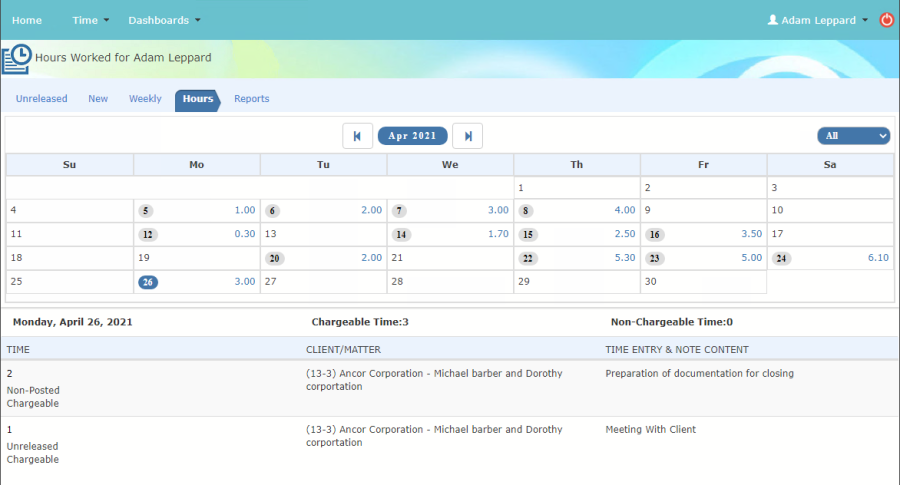900x485 pixels.
Task: Select day 12 badge in calendar
Action: [148, 234]
